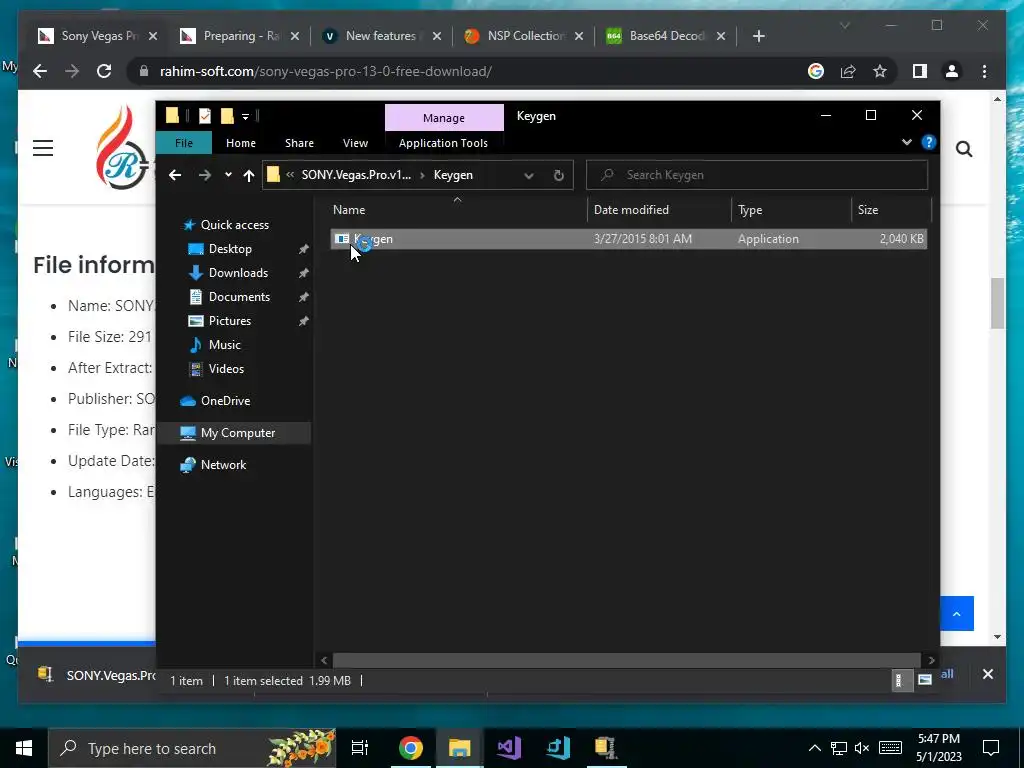Select Downloads in navigation pane
The height and width of the screenshot is (768, 1024).
click(238, 273)
